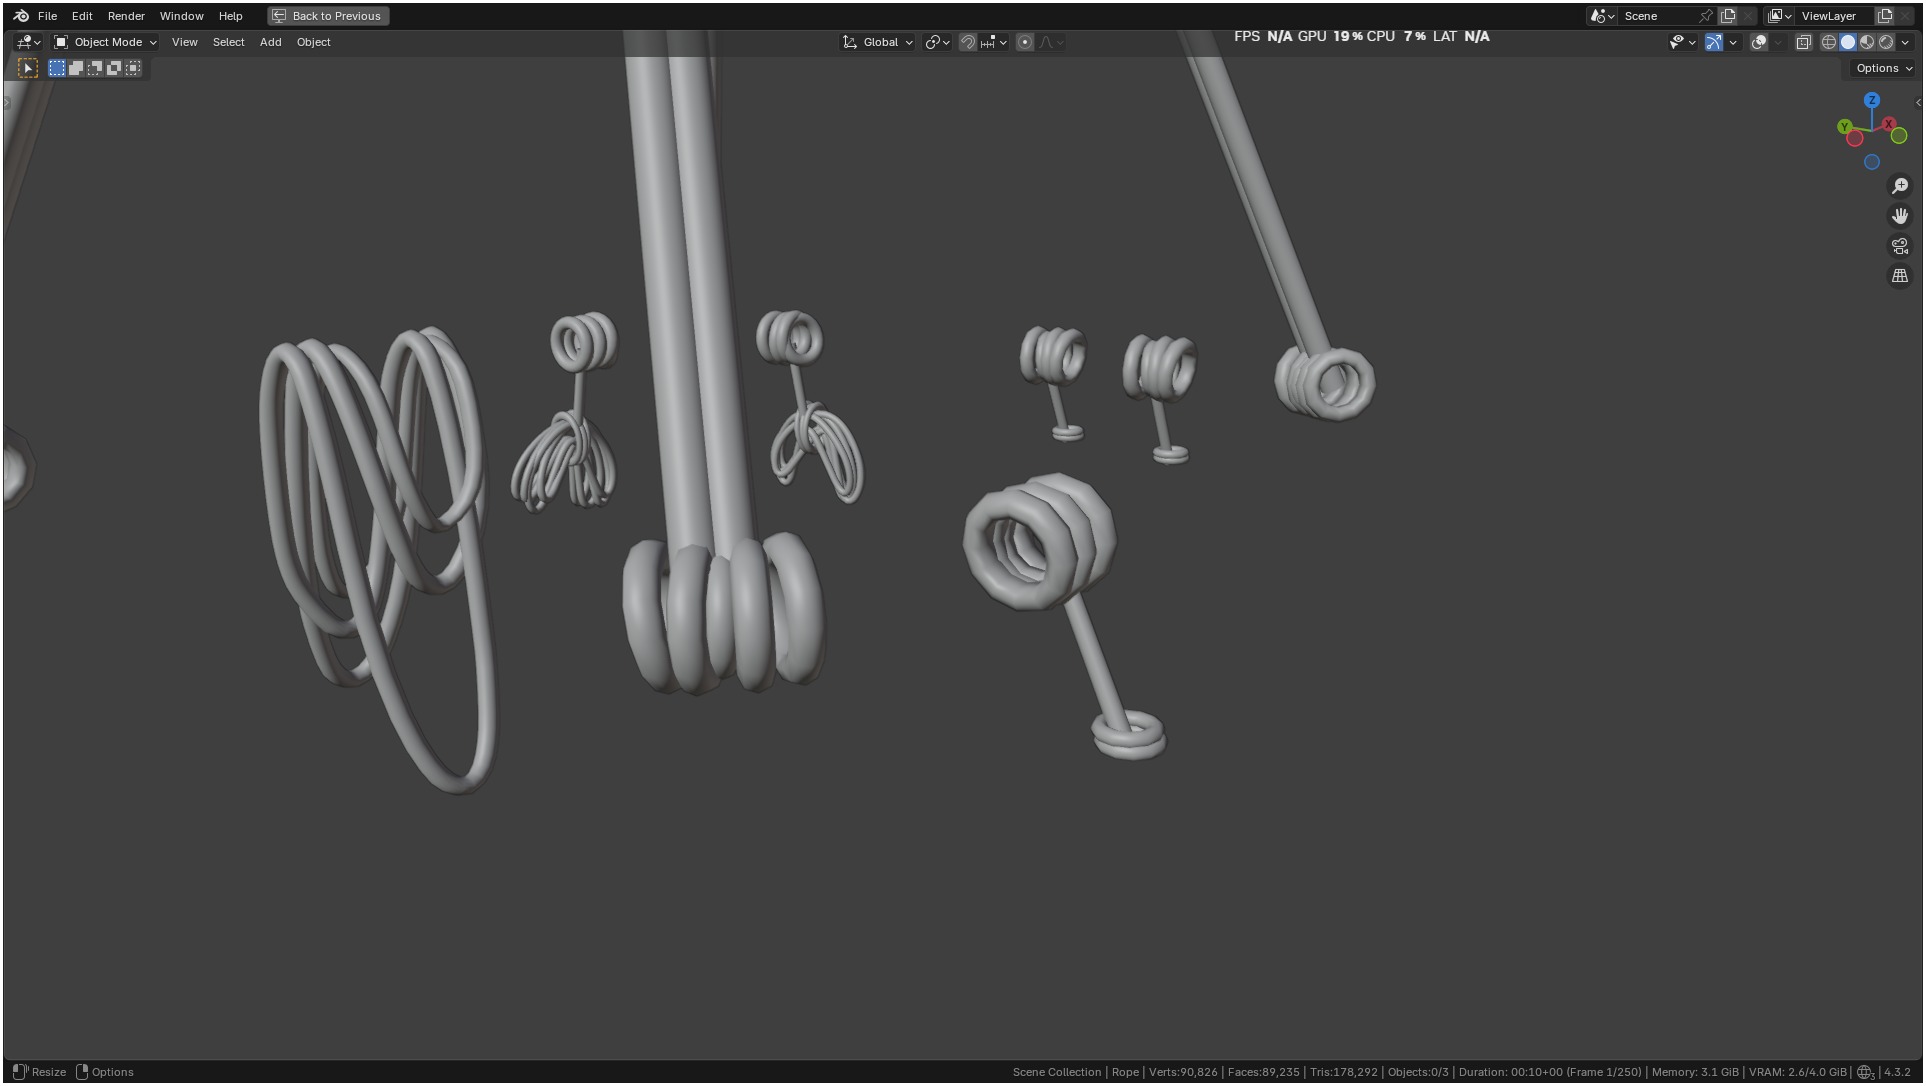The image size is (1926, 1086).
Task: Open selectability and visibility dropdown
Action: pyautogui.click(x=1682, y=42)
